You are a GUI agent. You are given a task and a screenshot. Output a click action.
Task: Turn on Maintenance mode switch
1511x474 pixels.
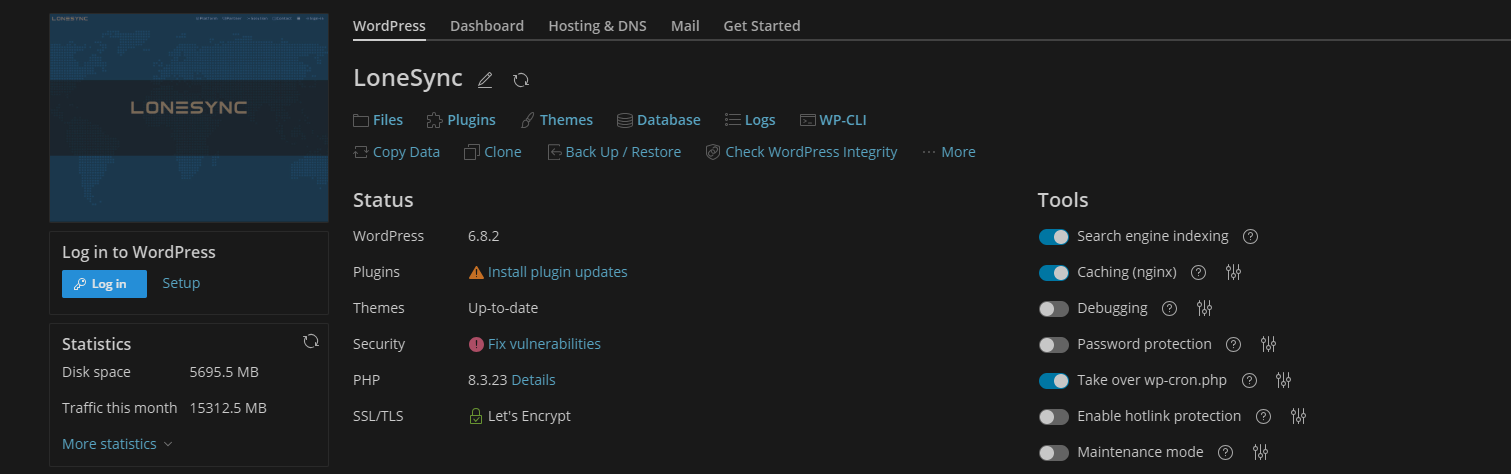click(x=1054, y=452)
